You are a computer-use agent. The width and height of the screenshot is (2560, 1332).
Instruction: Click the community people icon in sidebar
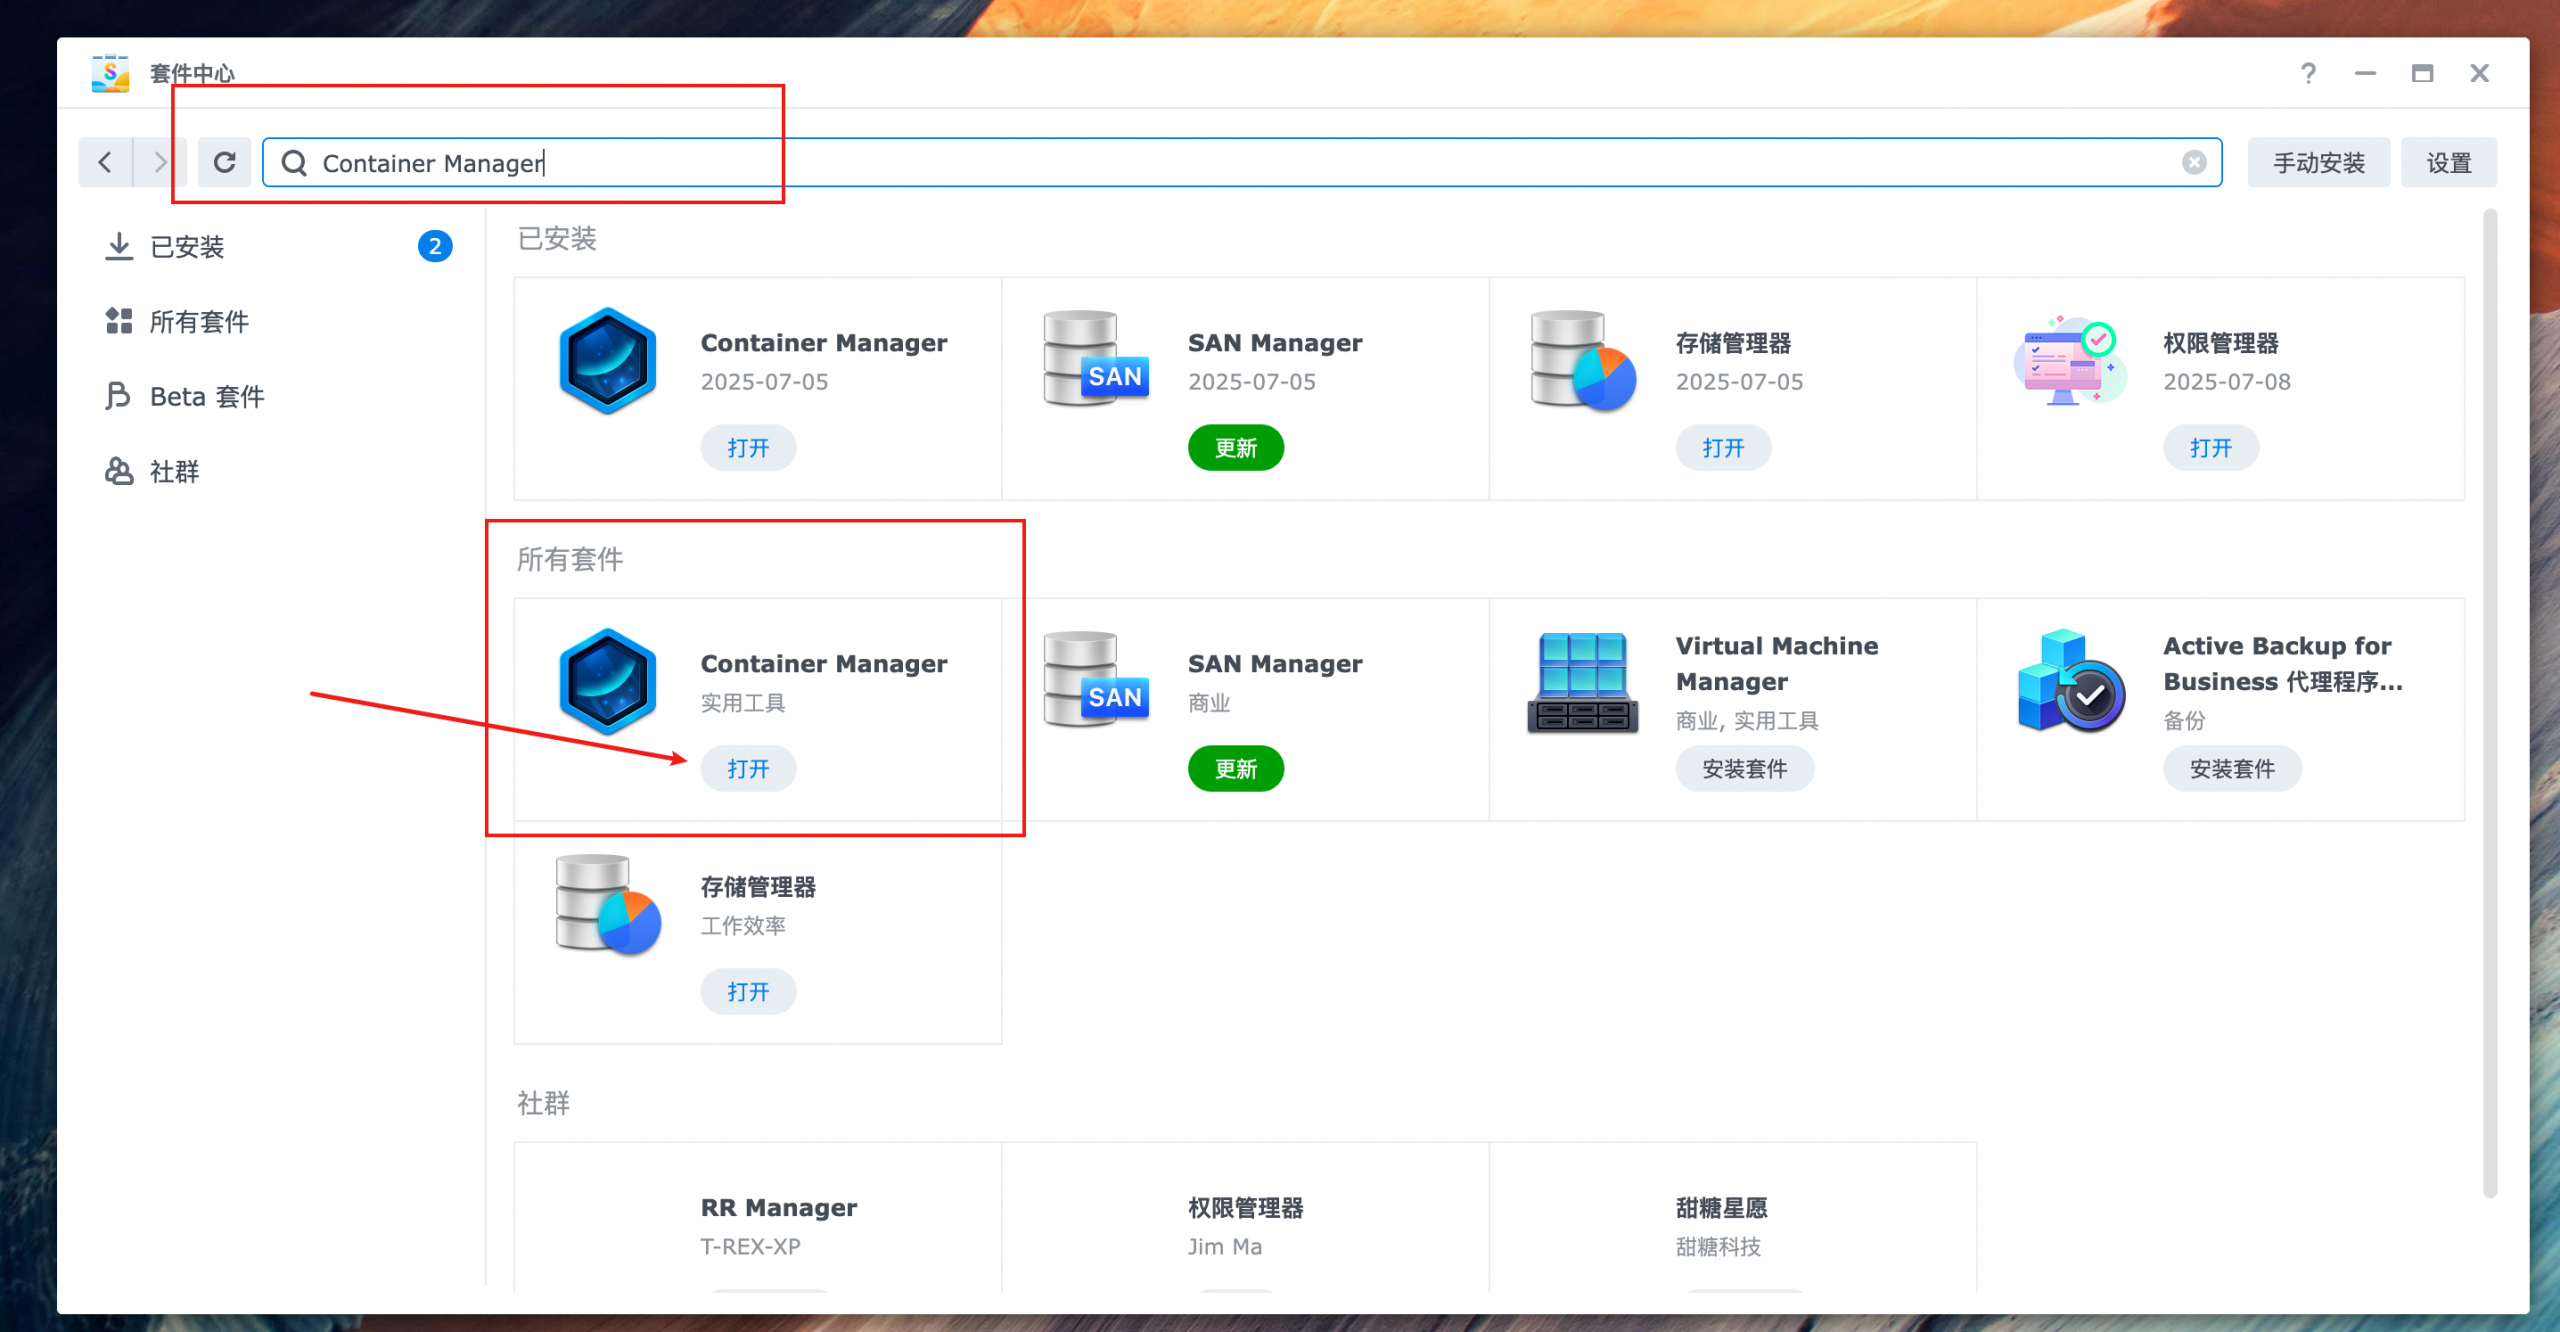(119, 471)
